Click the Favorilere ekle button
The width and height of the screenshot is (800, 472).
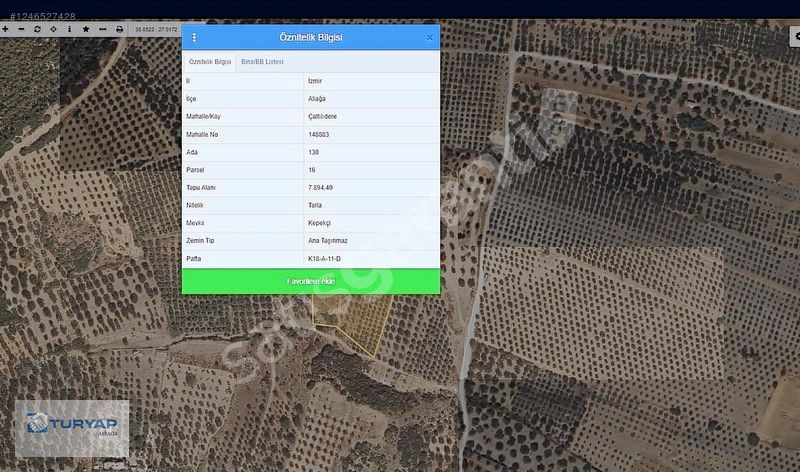pyautogui.click(x=310, y=282)
